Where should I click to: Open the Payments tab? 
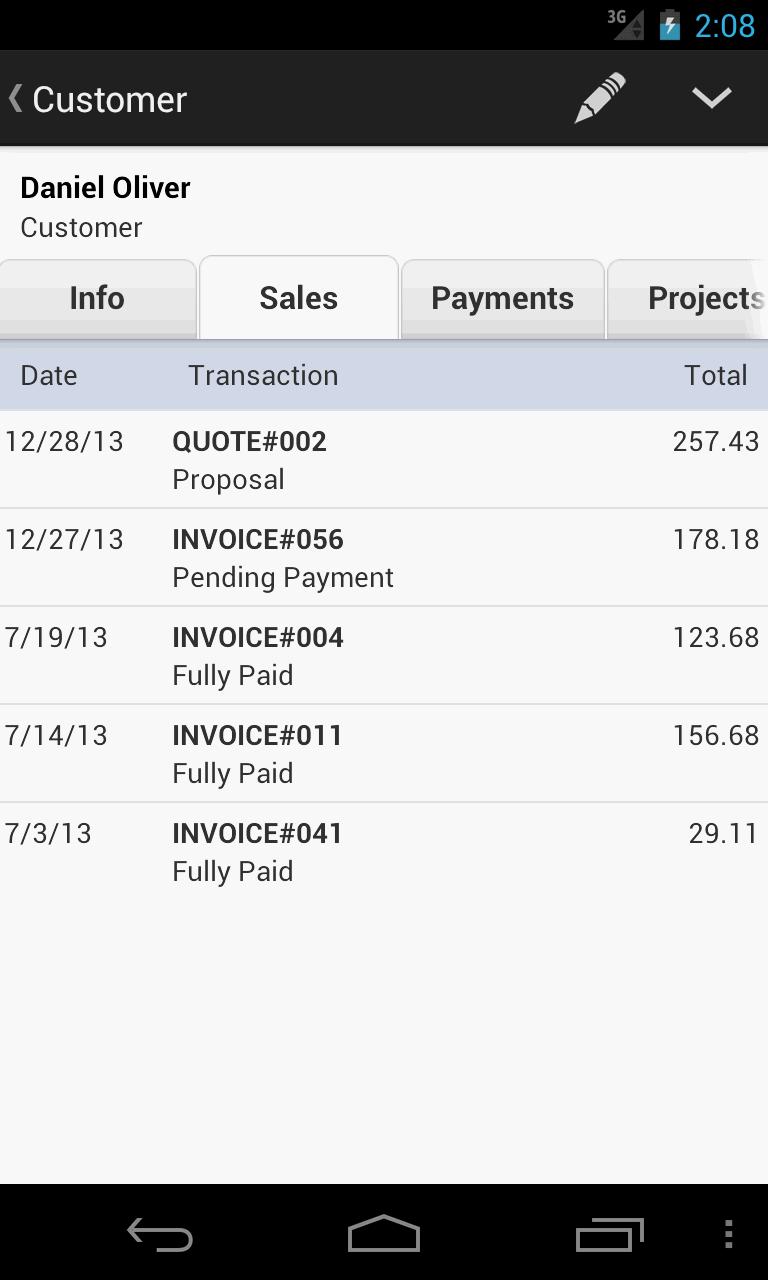point(502,298)
